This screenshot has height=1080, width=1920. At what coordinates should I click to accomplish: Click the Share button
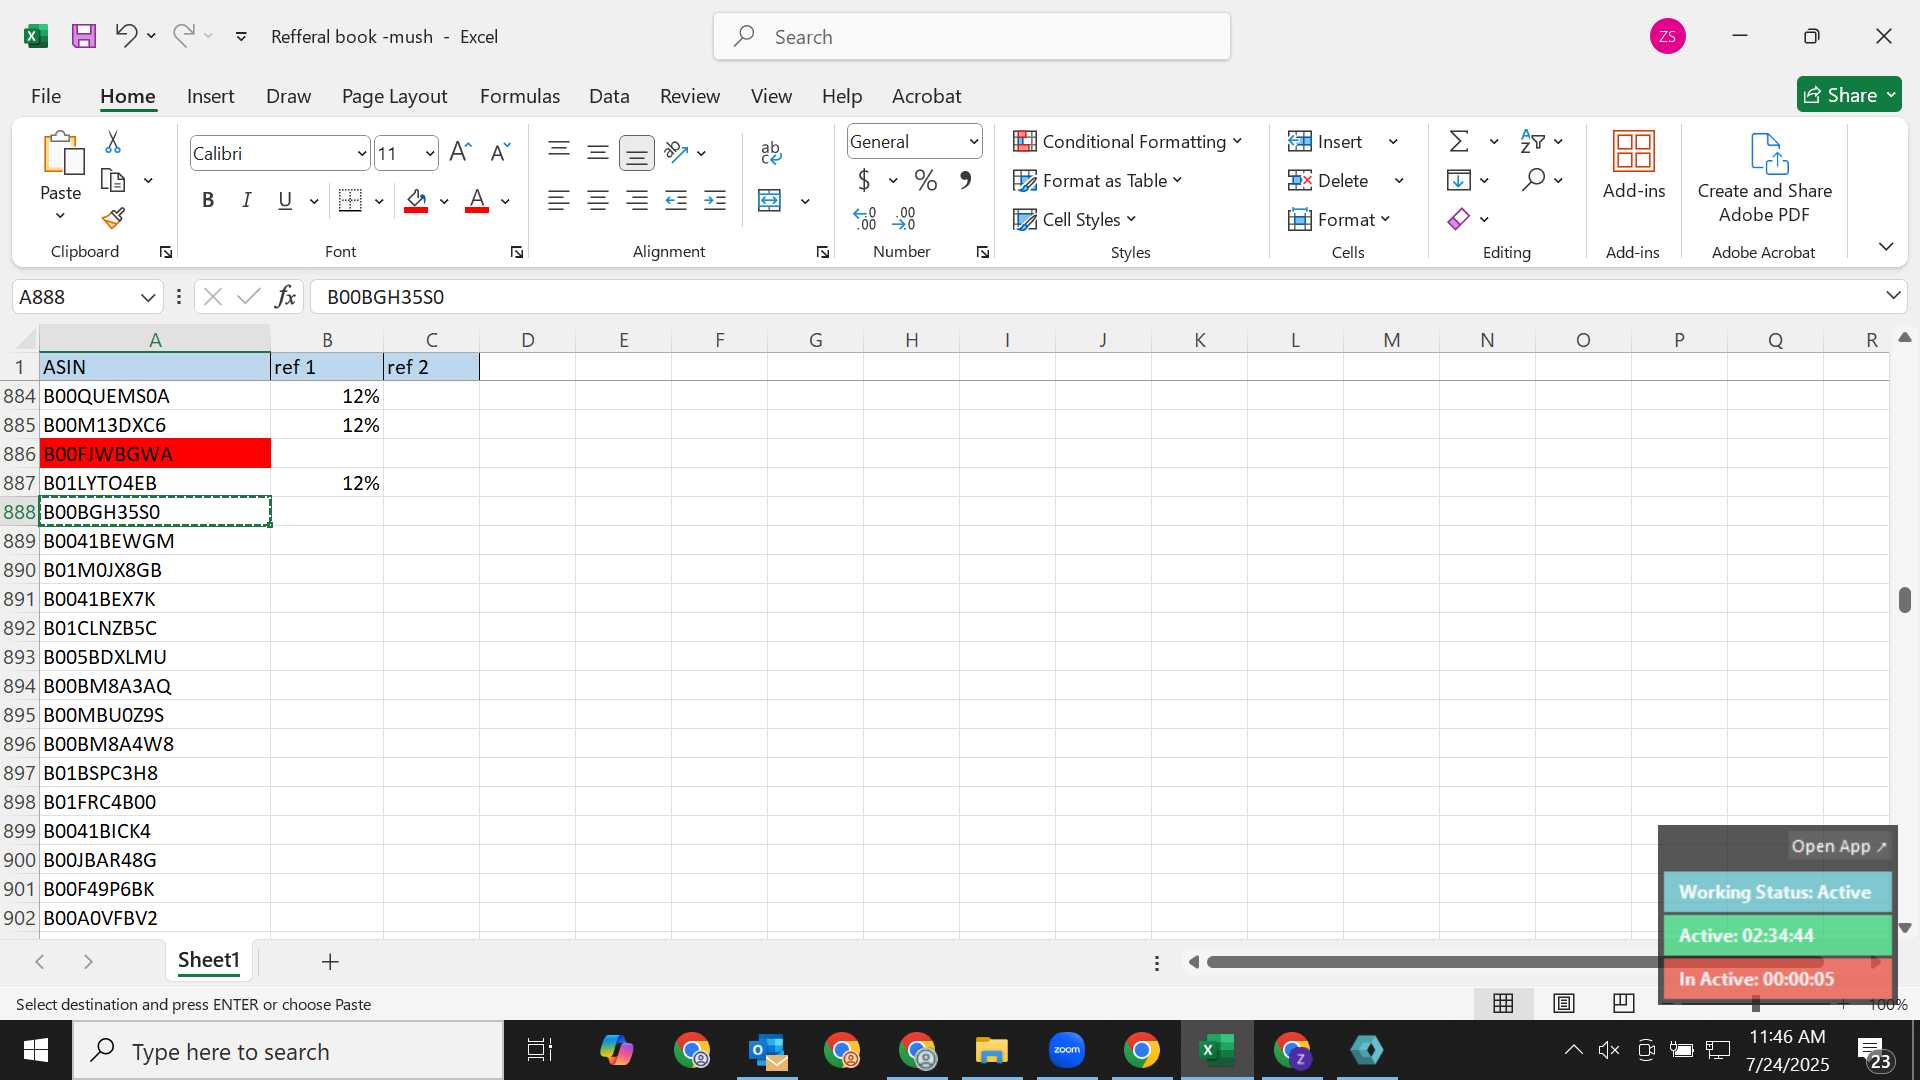tap(1849, 95)
